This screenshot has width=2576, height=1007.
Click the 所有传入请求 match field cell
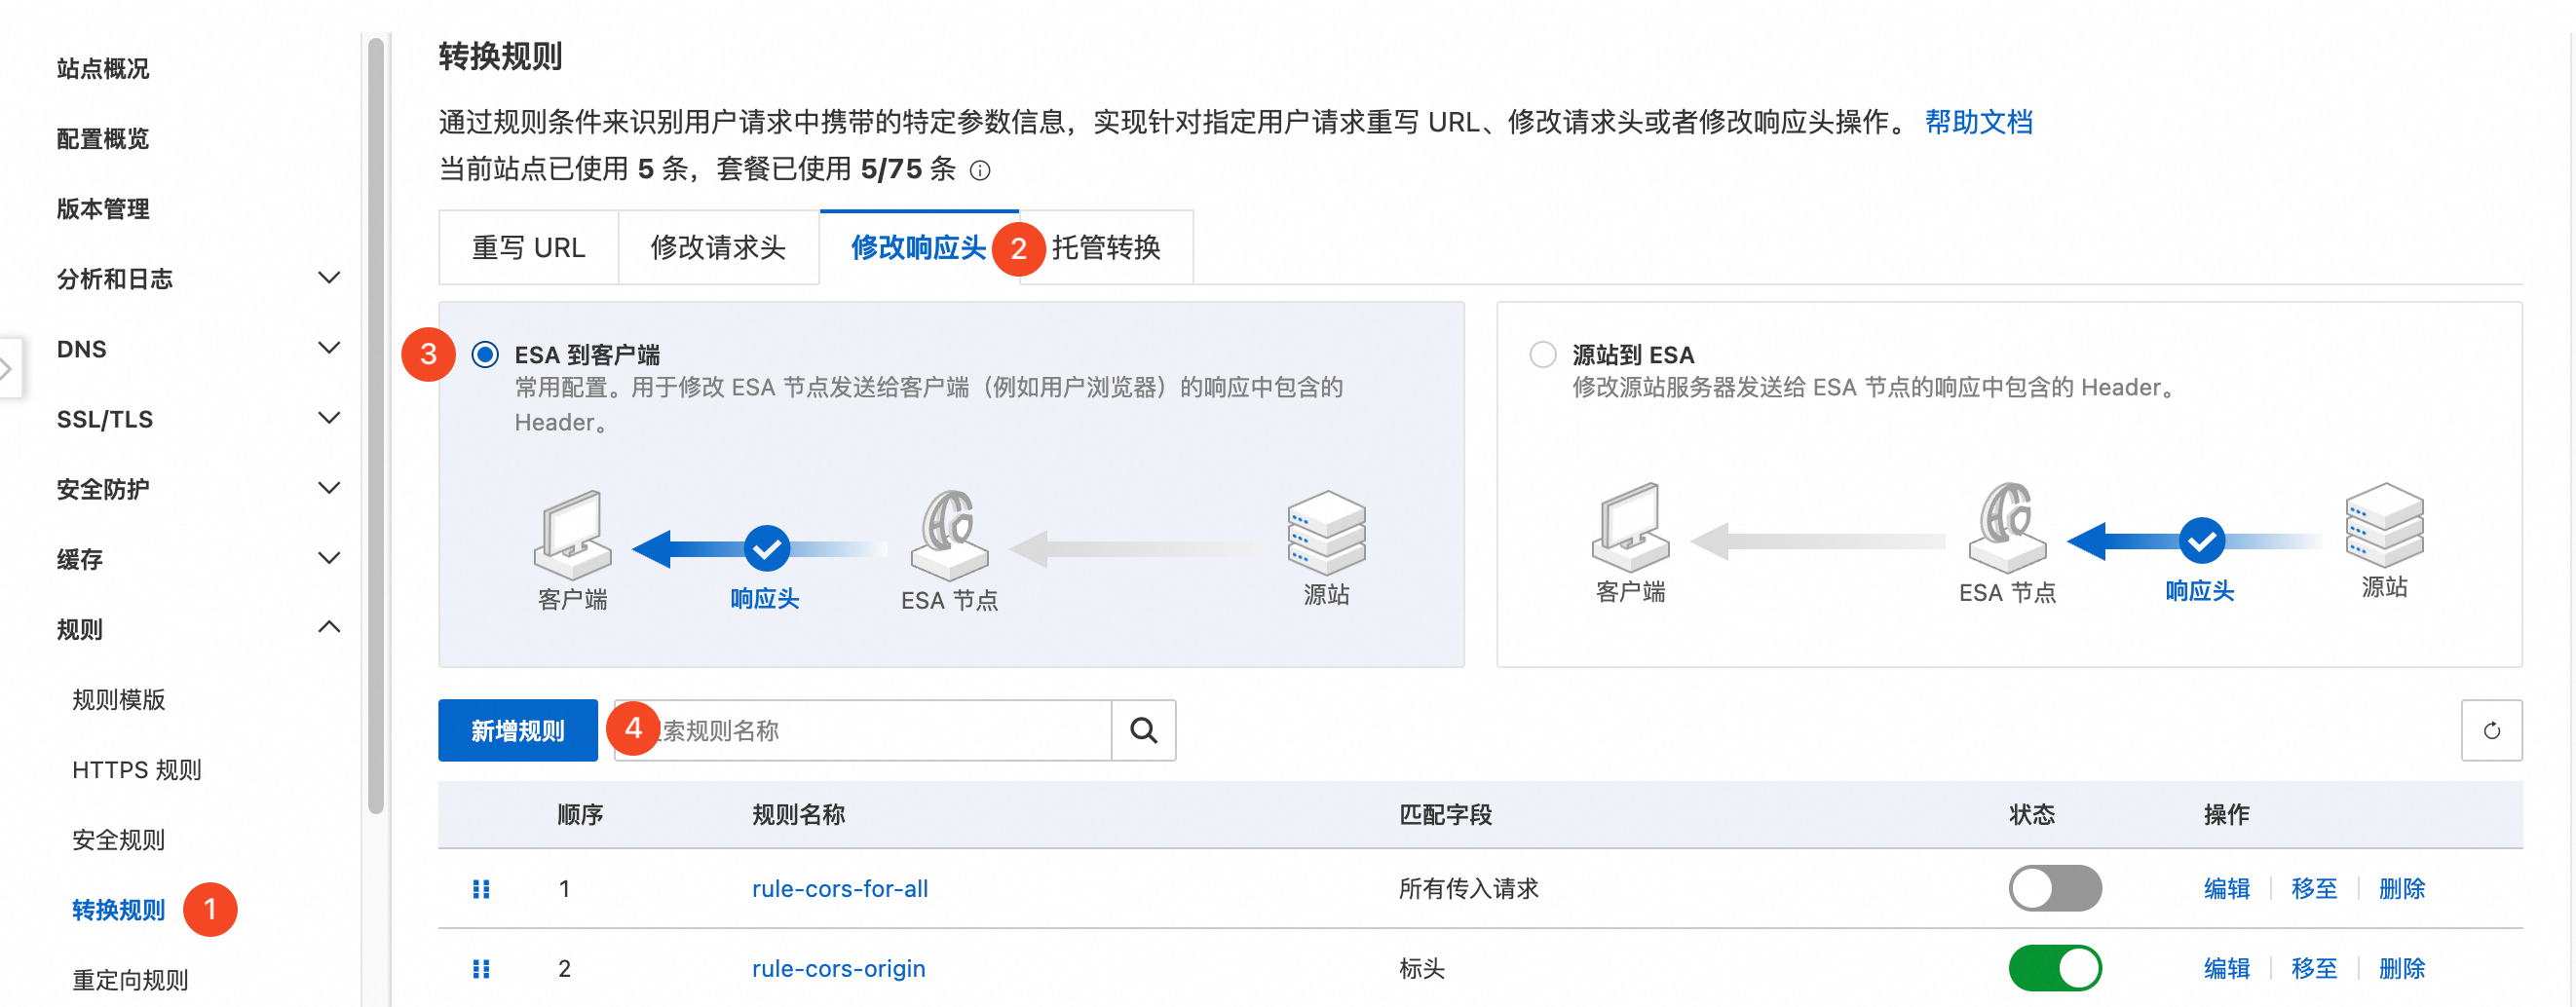click(1468, 888)
